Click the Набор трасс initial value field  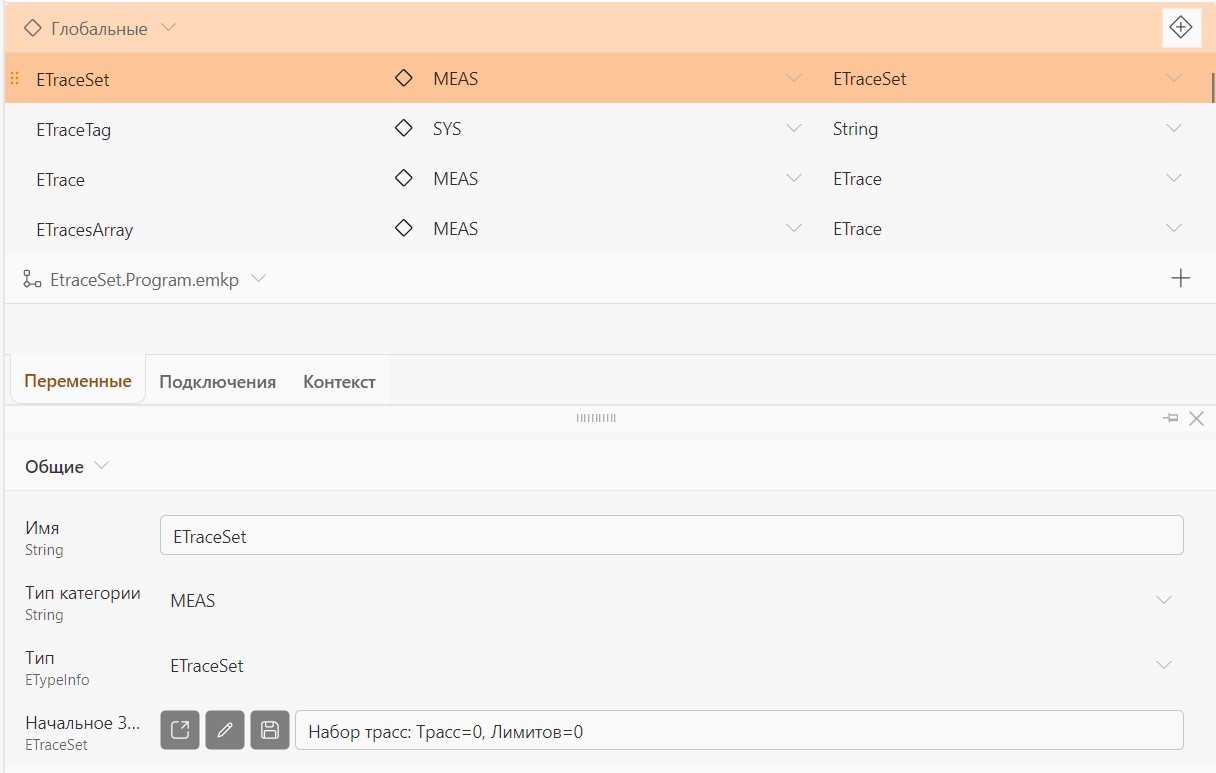point(739,731)
